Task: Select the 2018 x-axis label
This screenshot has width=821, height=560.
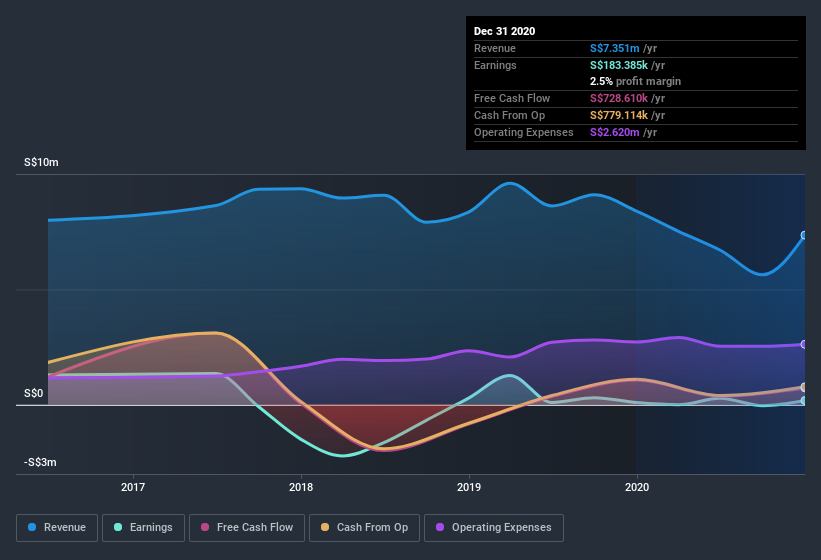Action: tap(301, 488)
